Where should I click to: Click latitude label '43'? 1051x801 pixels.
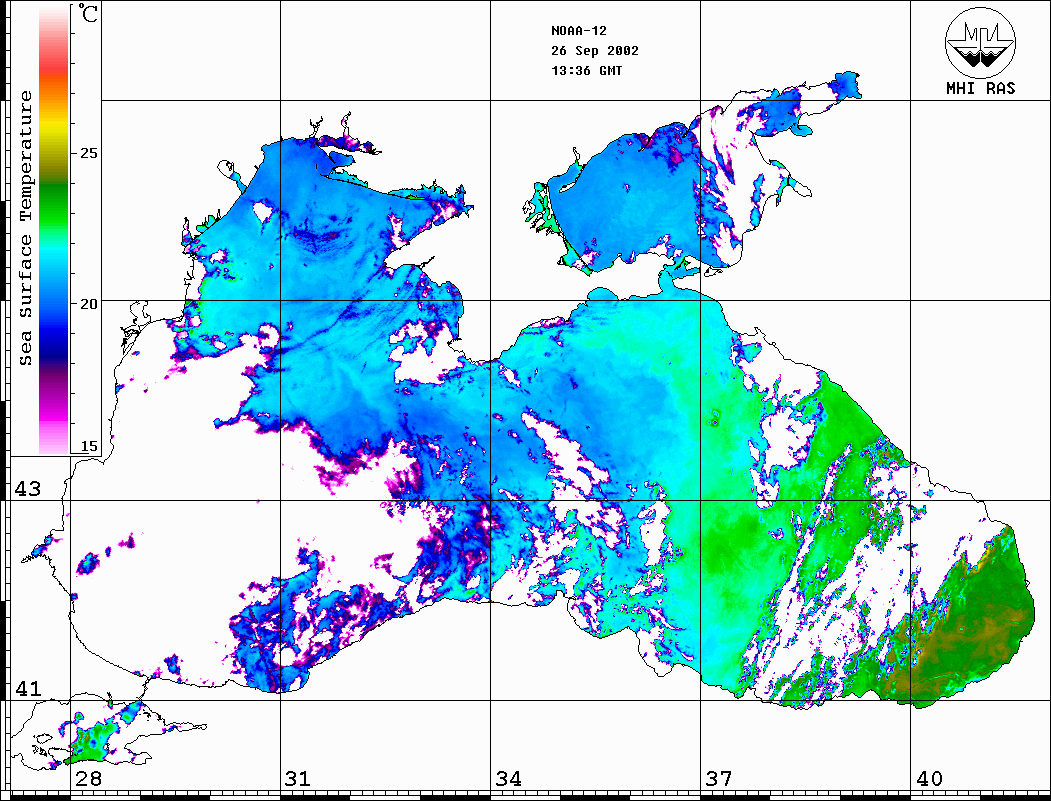click(28, 489)
